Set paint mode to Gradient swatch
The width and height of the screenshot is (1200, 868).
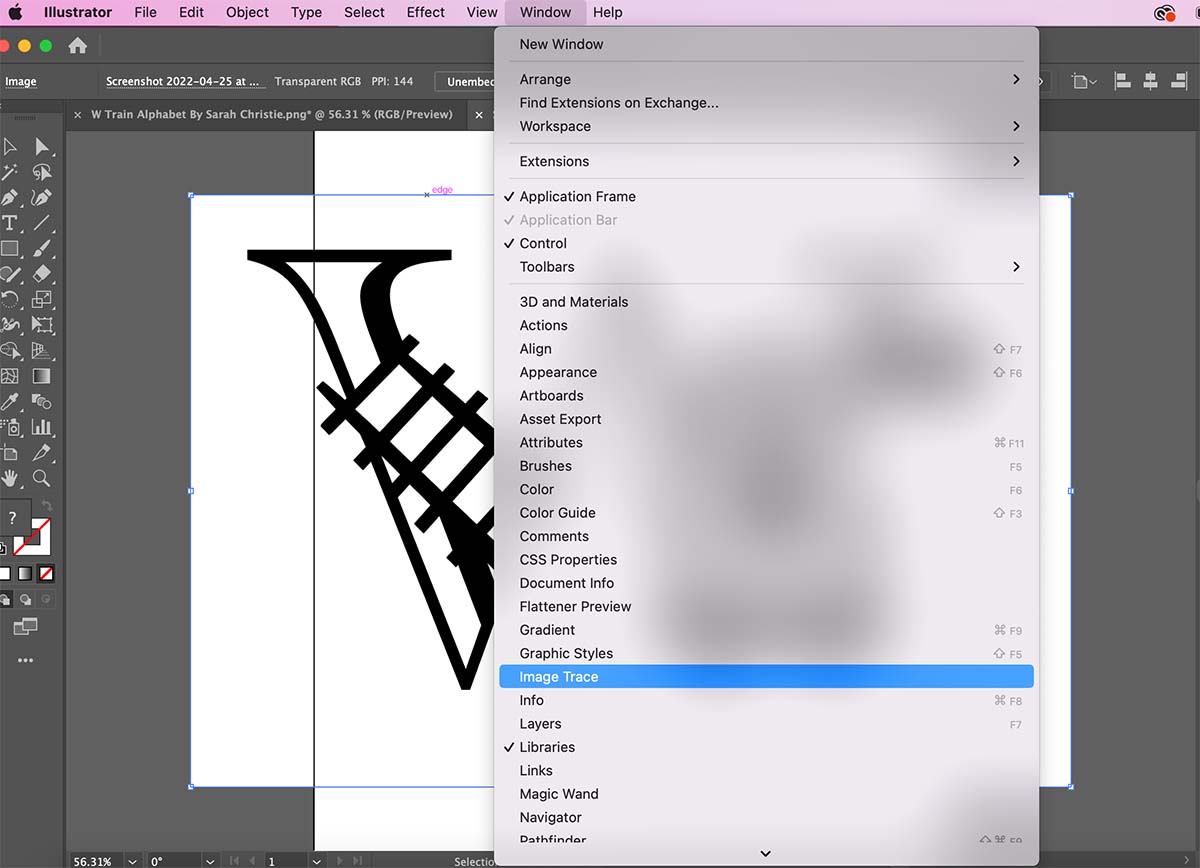[x=25, y=574]
